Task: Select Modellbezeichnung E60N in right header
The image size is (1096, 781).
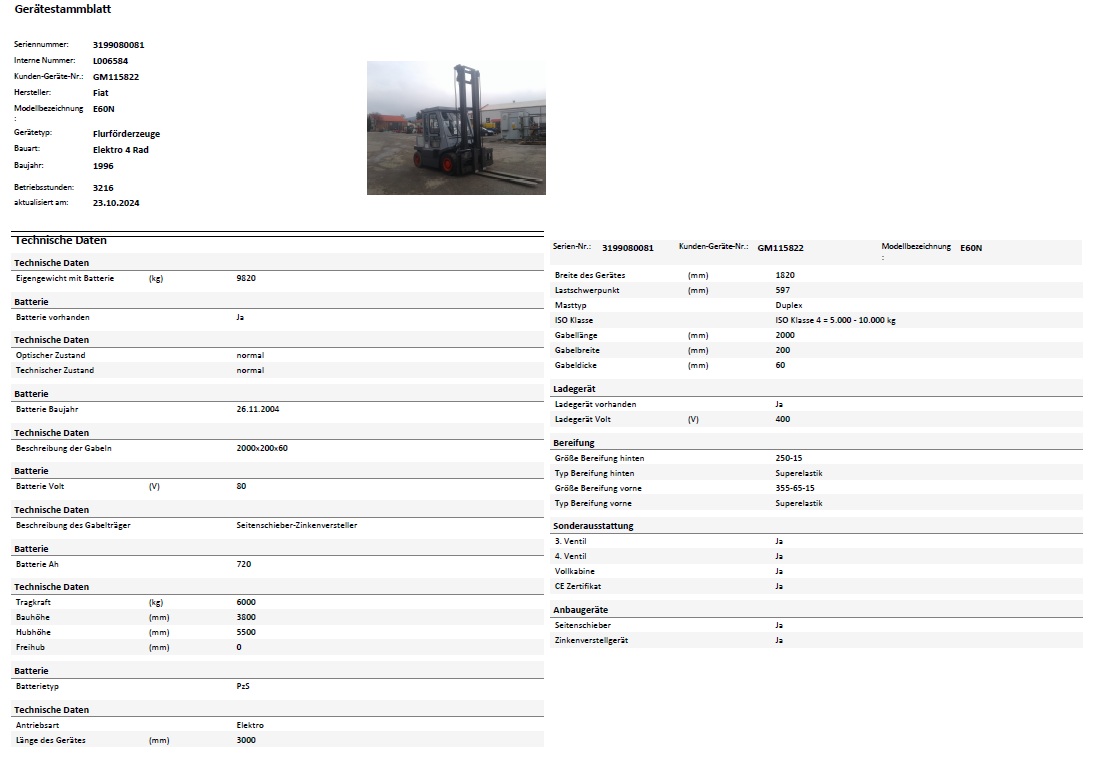Action: 971,248
